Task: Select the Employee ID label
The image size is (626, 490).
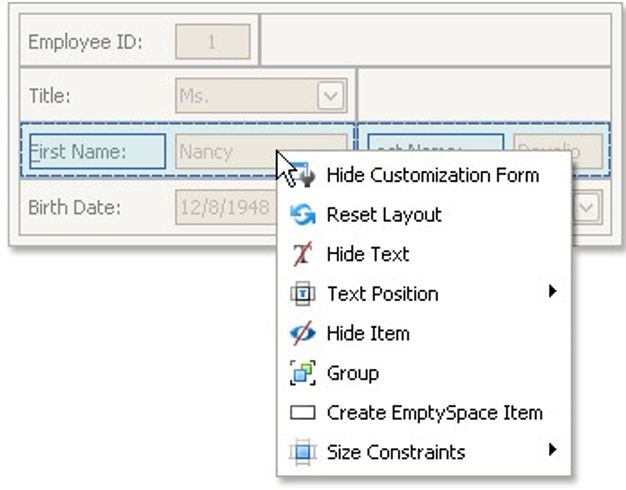Action: 85,42
